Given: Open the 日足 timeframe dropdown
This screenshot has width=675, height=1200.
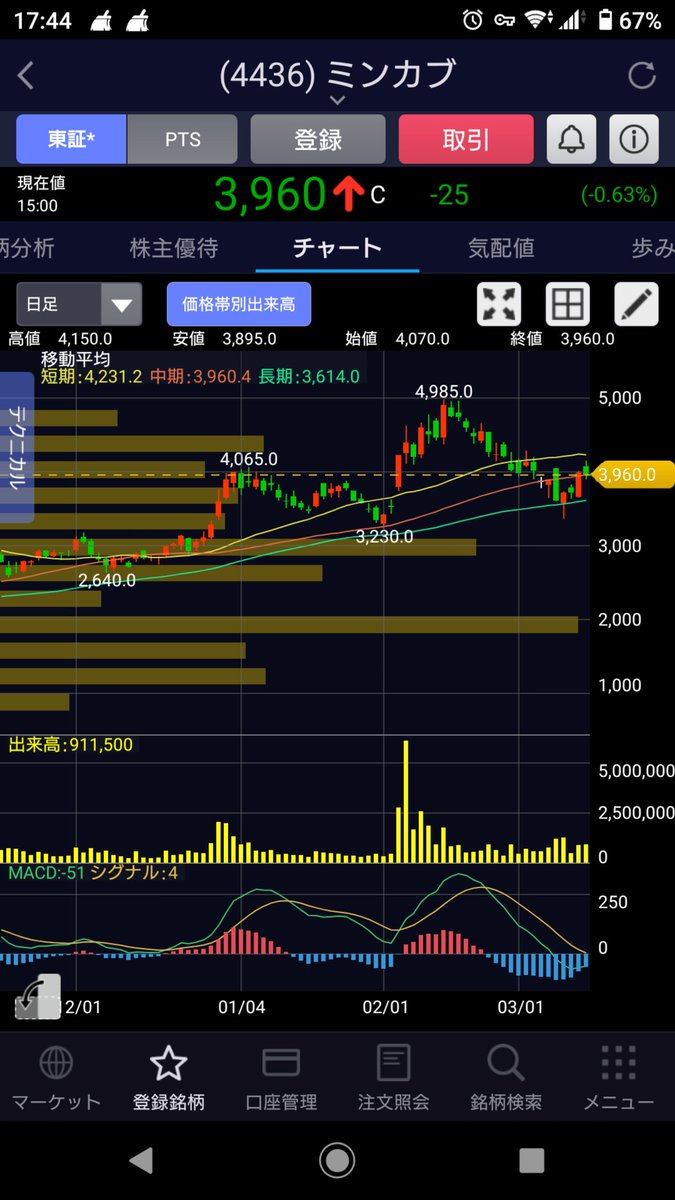Looking at the screenshot, I should tap(79, 304).
